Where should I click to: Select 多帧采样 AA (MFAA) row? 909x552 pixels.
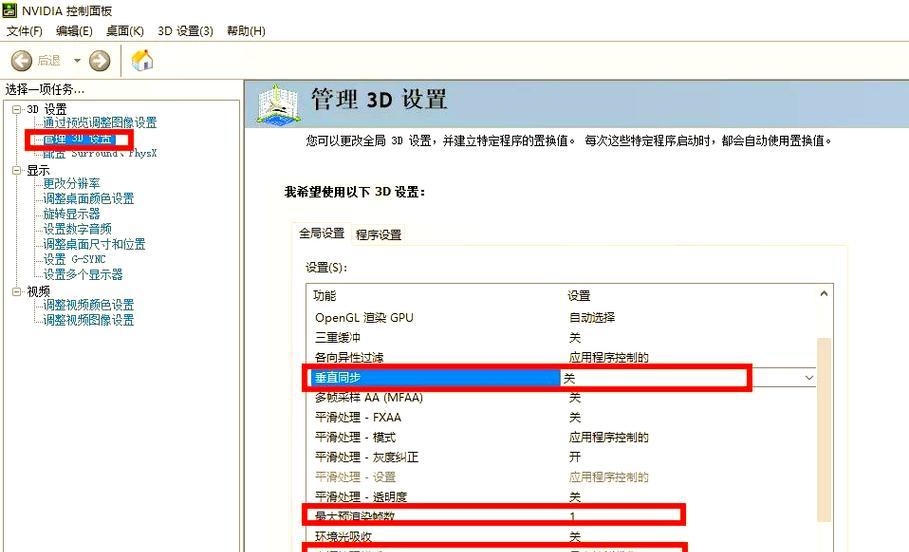click(x=561, y=398)
